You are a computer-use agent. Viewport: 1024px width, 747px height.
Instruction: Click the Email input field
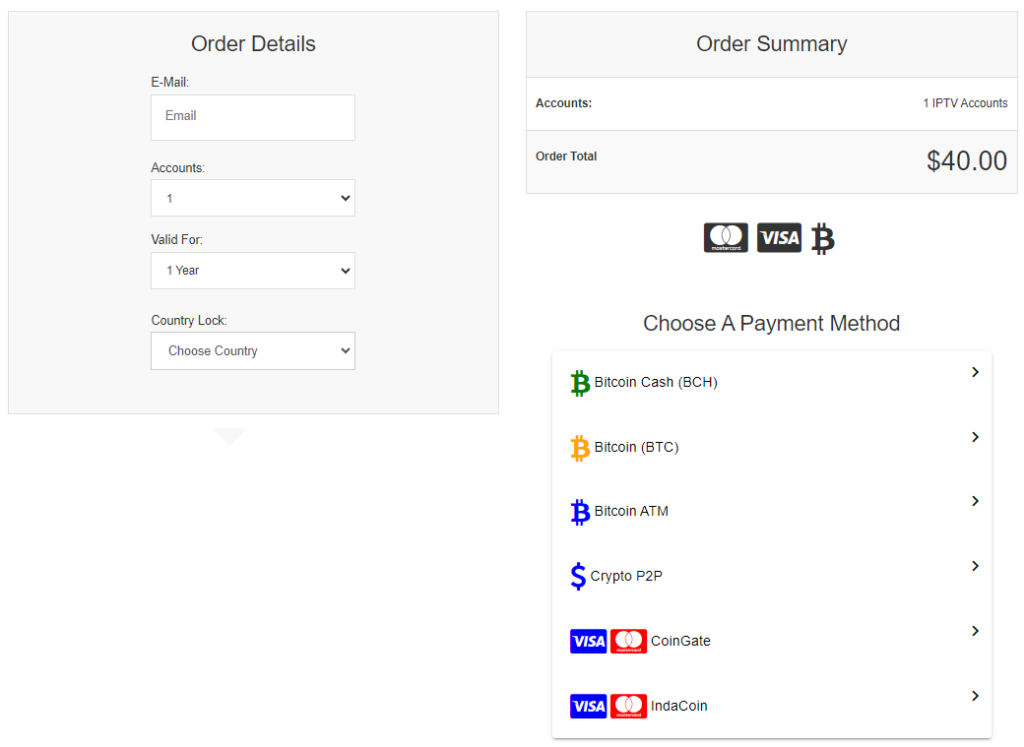coord(252,117)
